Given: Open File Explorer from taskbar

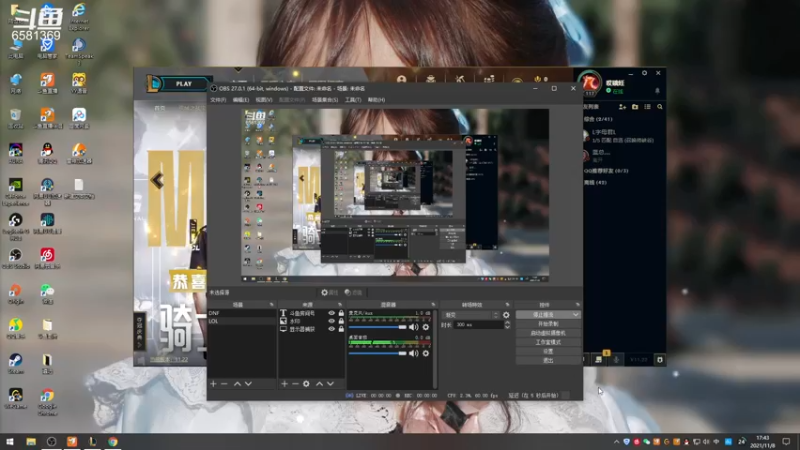Looking at the screenshot, I should tap(31, 441).
